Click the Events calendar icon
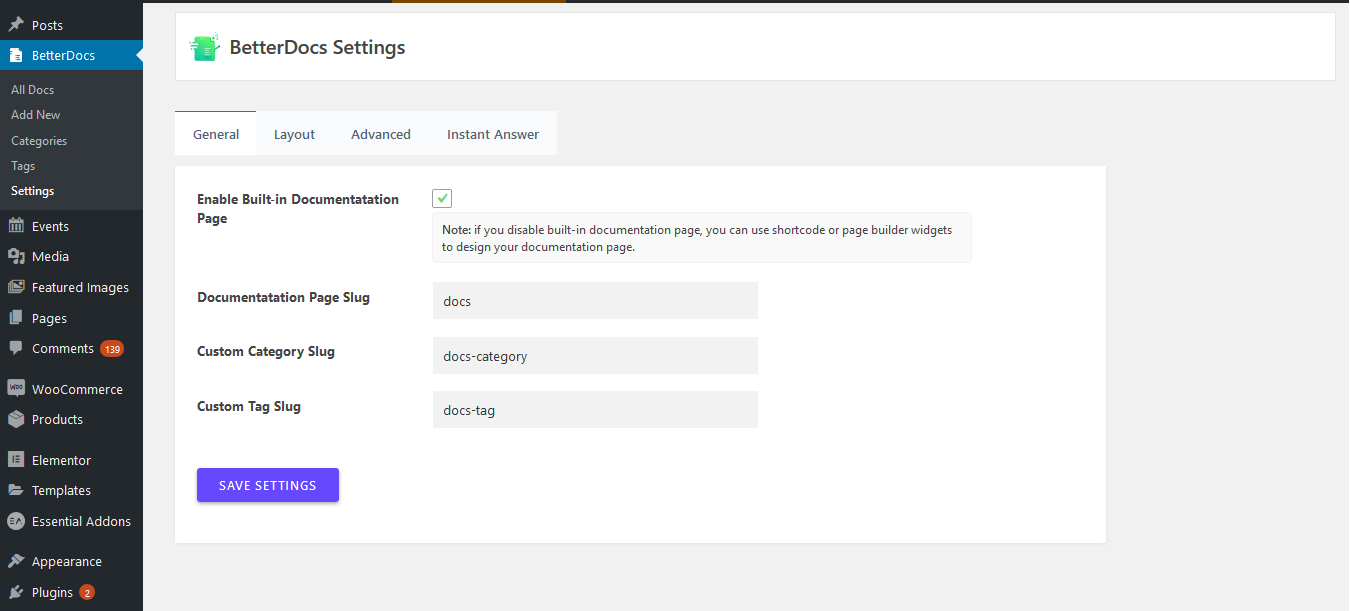The width and height of the screenshot is (1350, 611). click(x=16, y=226)
